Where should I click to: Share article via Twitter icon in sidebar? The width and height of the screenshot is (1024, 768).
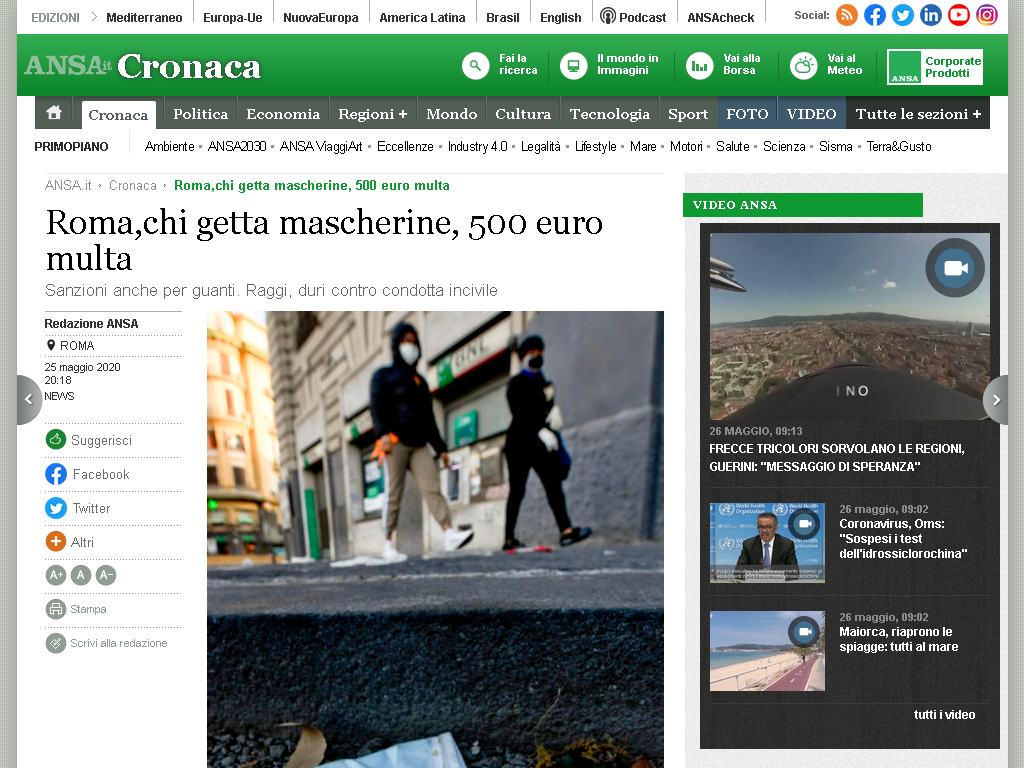pyautogui.click(x=56, y=507)
